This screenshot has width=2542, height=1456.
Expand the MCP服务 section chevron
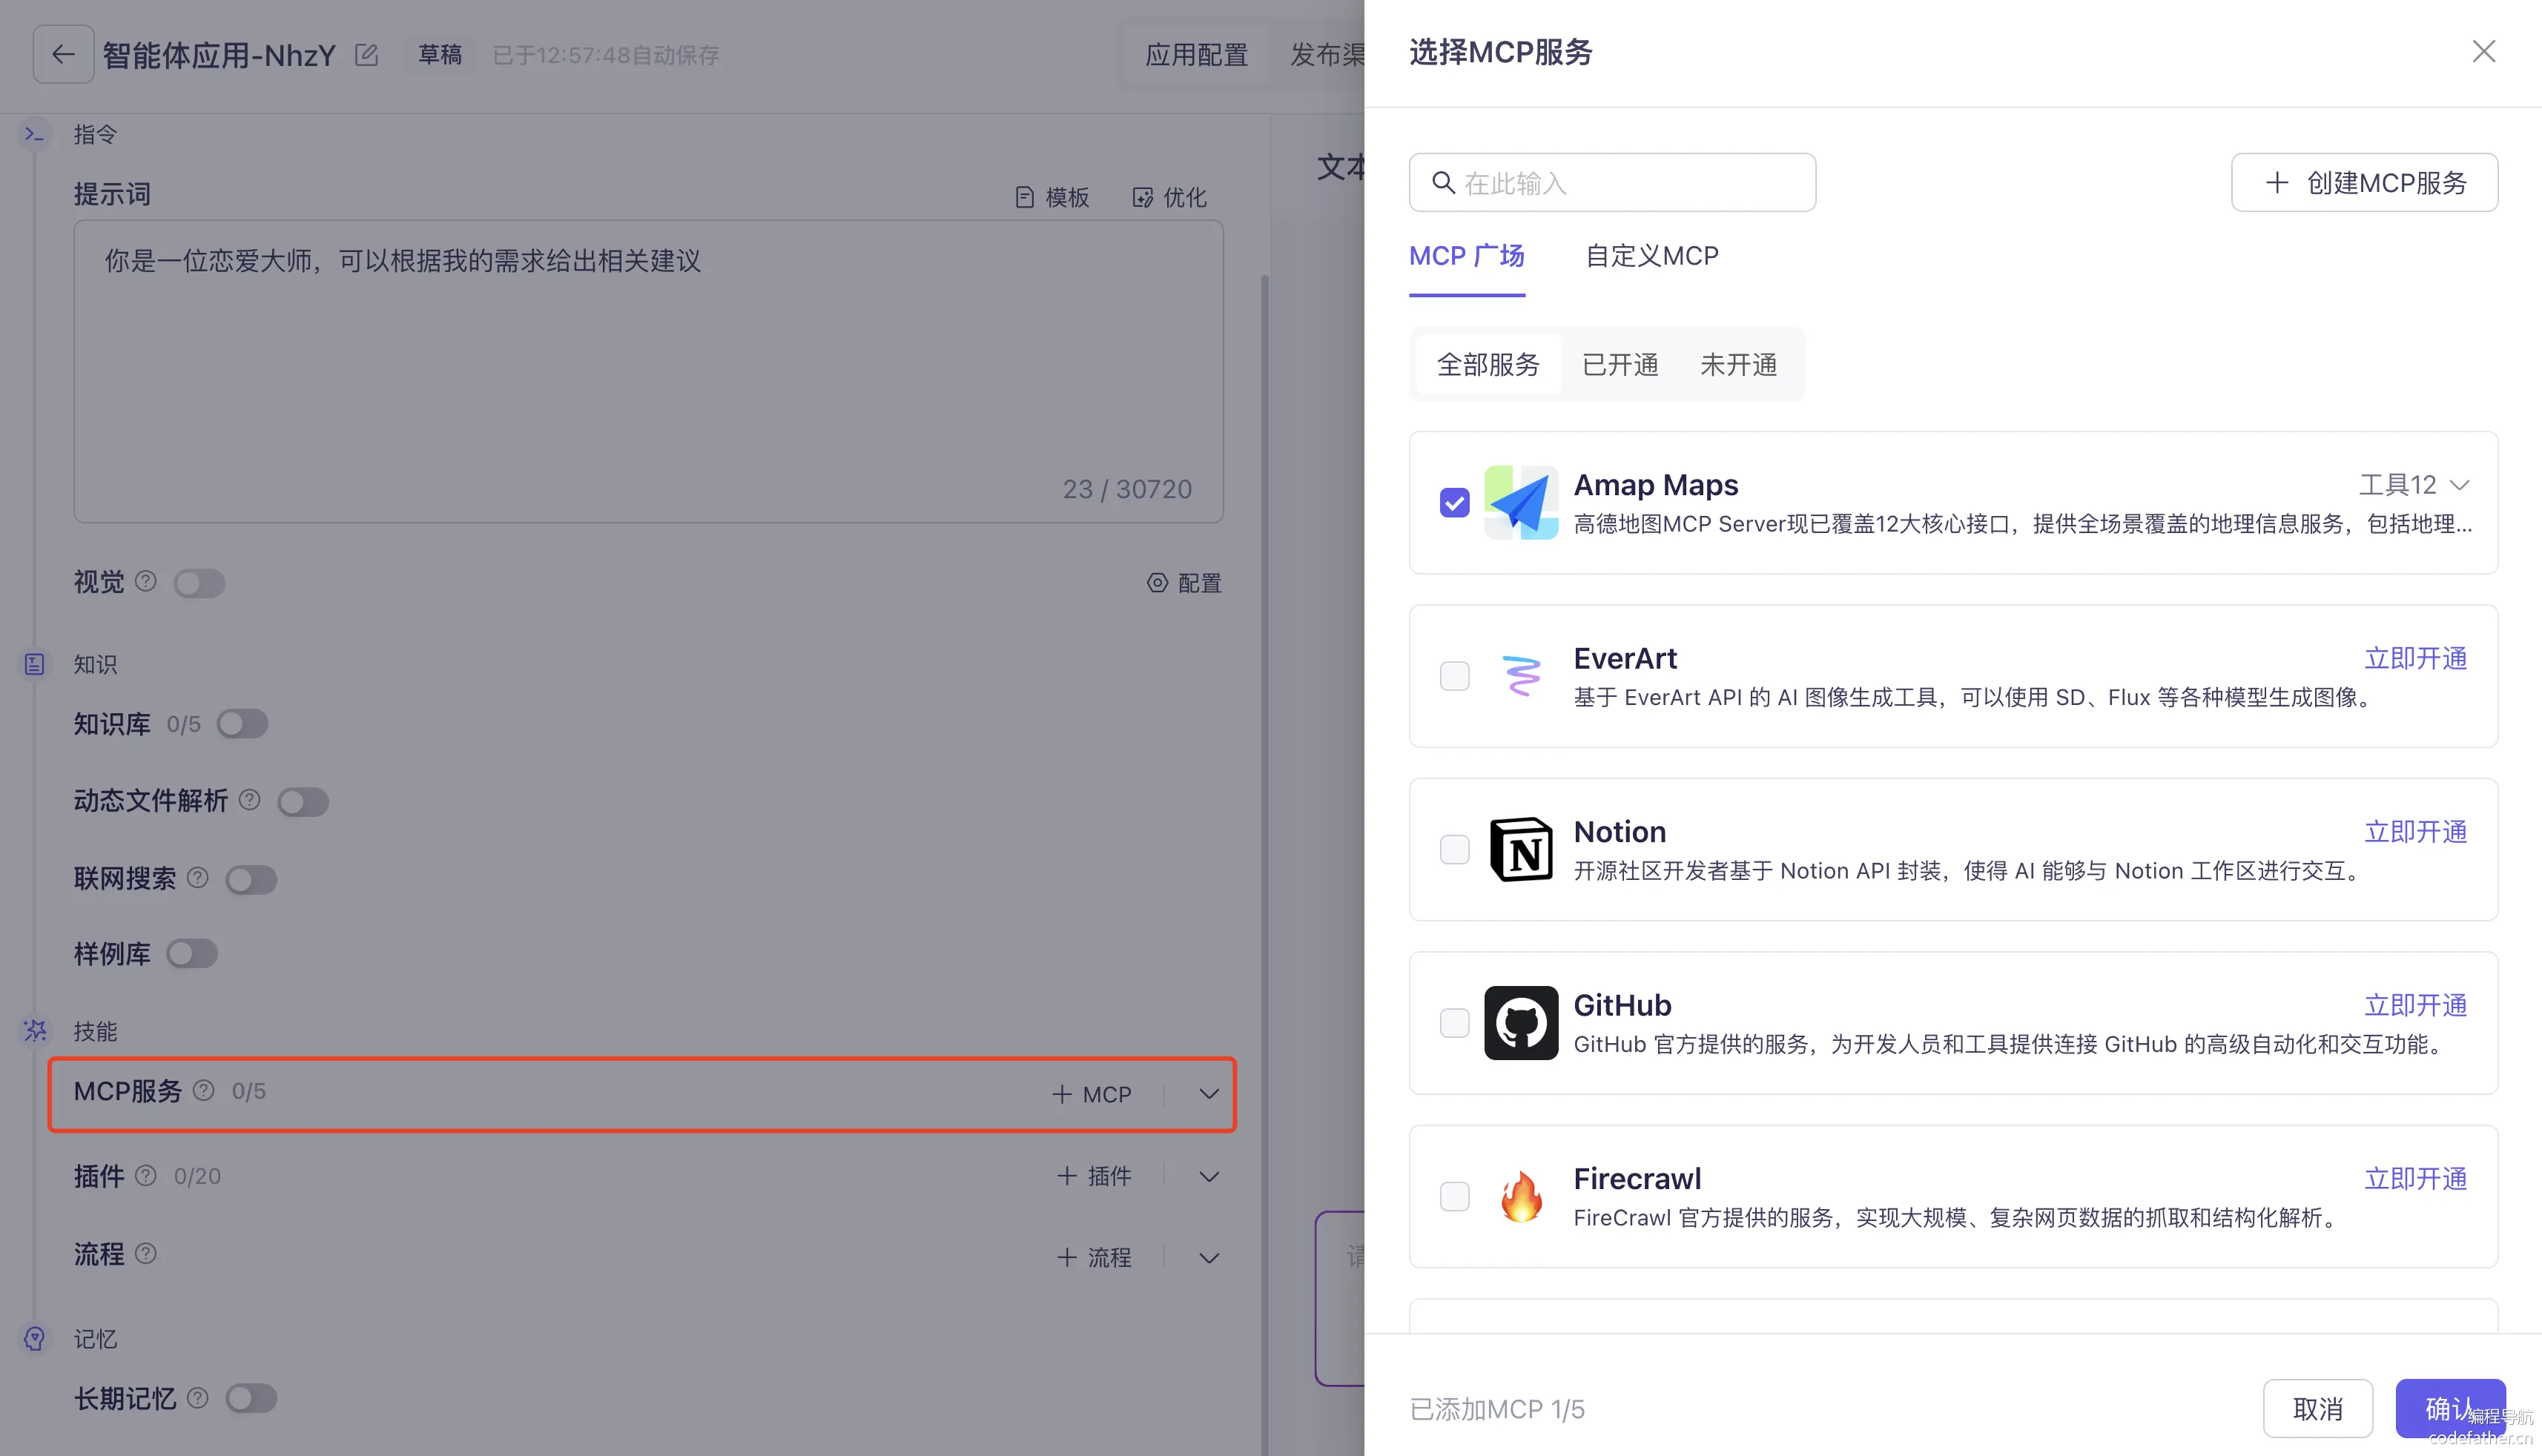click(x=1208, y=1094)
